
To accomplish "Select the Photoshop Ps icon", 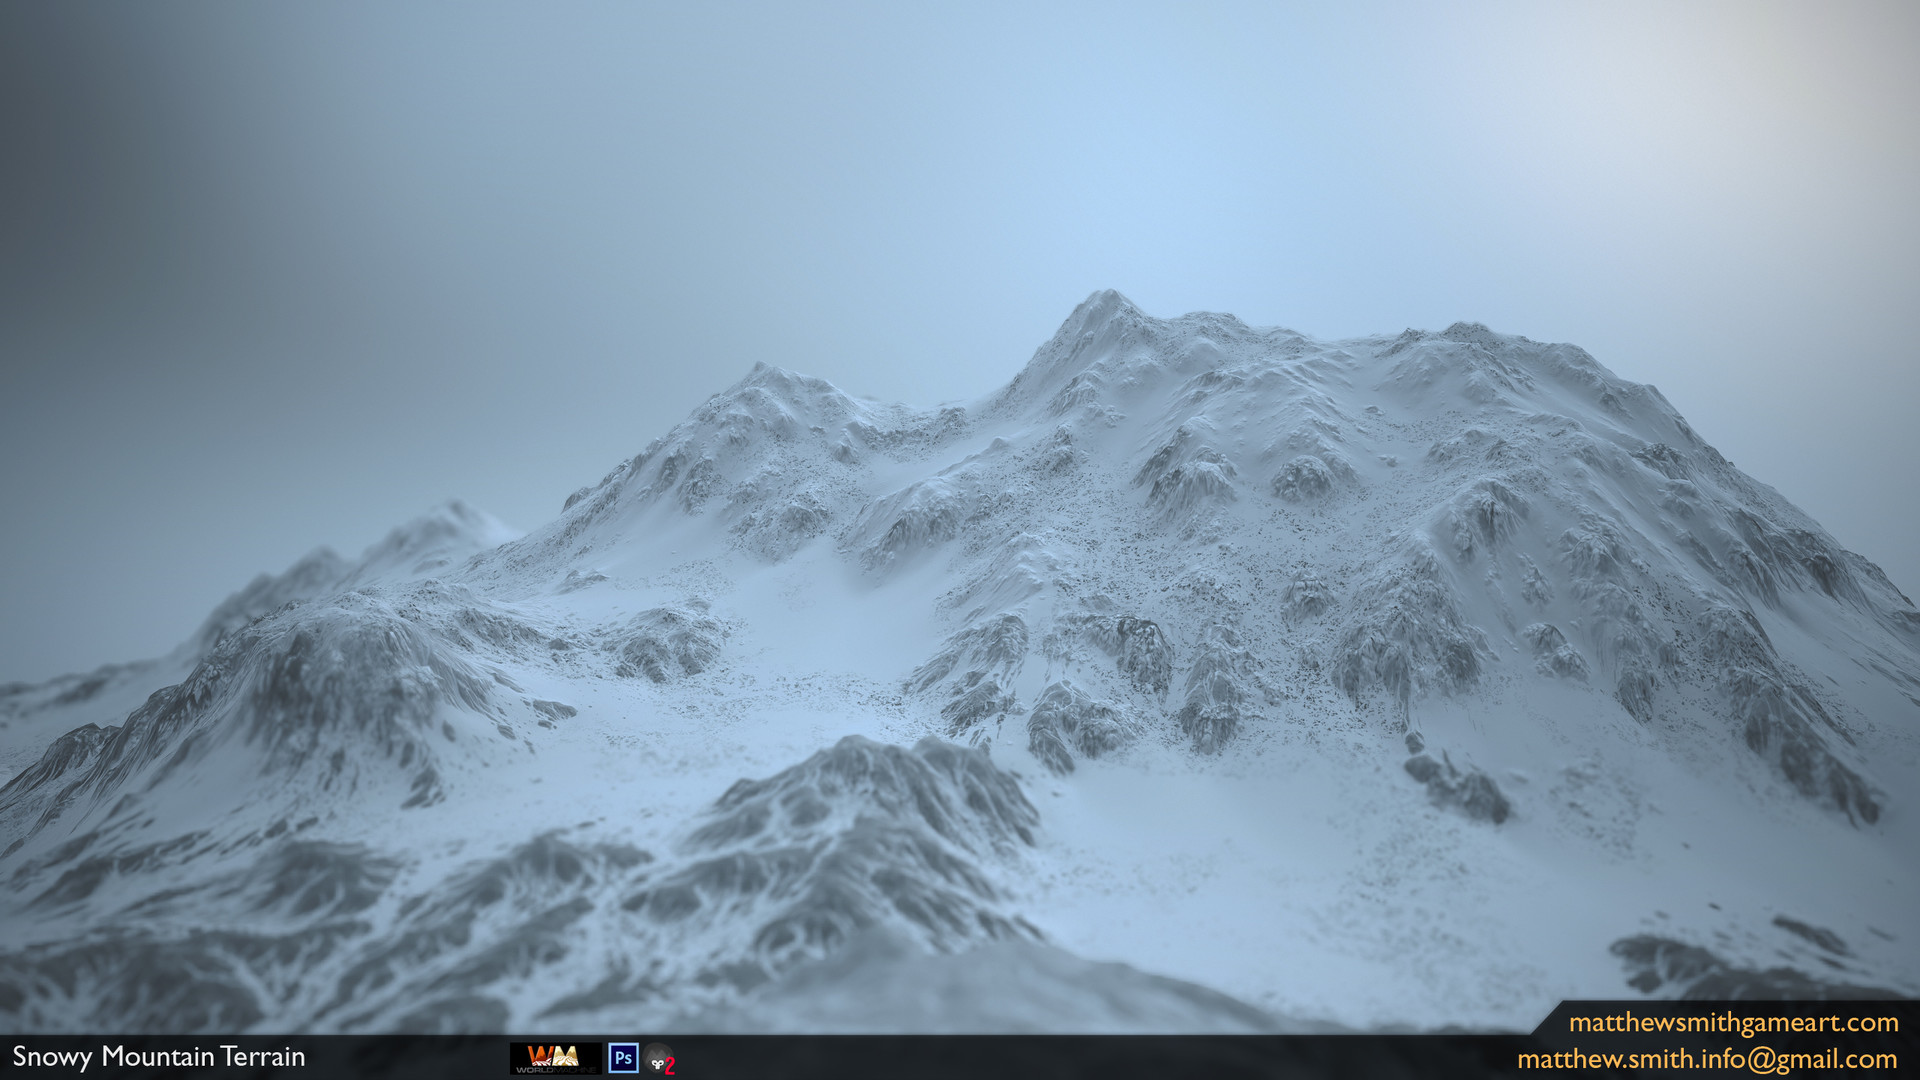I will point(623,1057).
